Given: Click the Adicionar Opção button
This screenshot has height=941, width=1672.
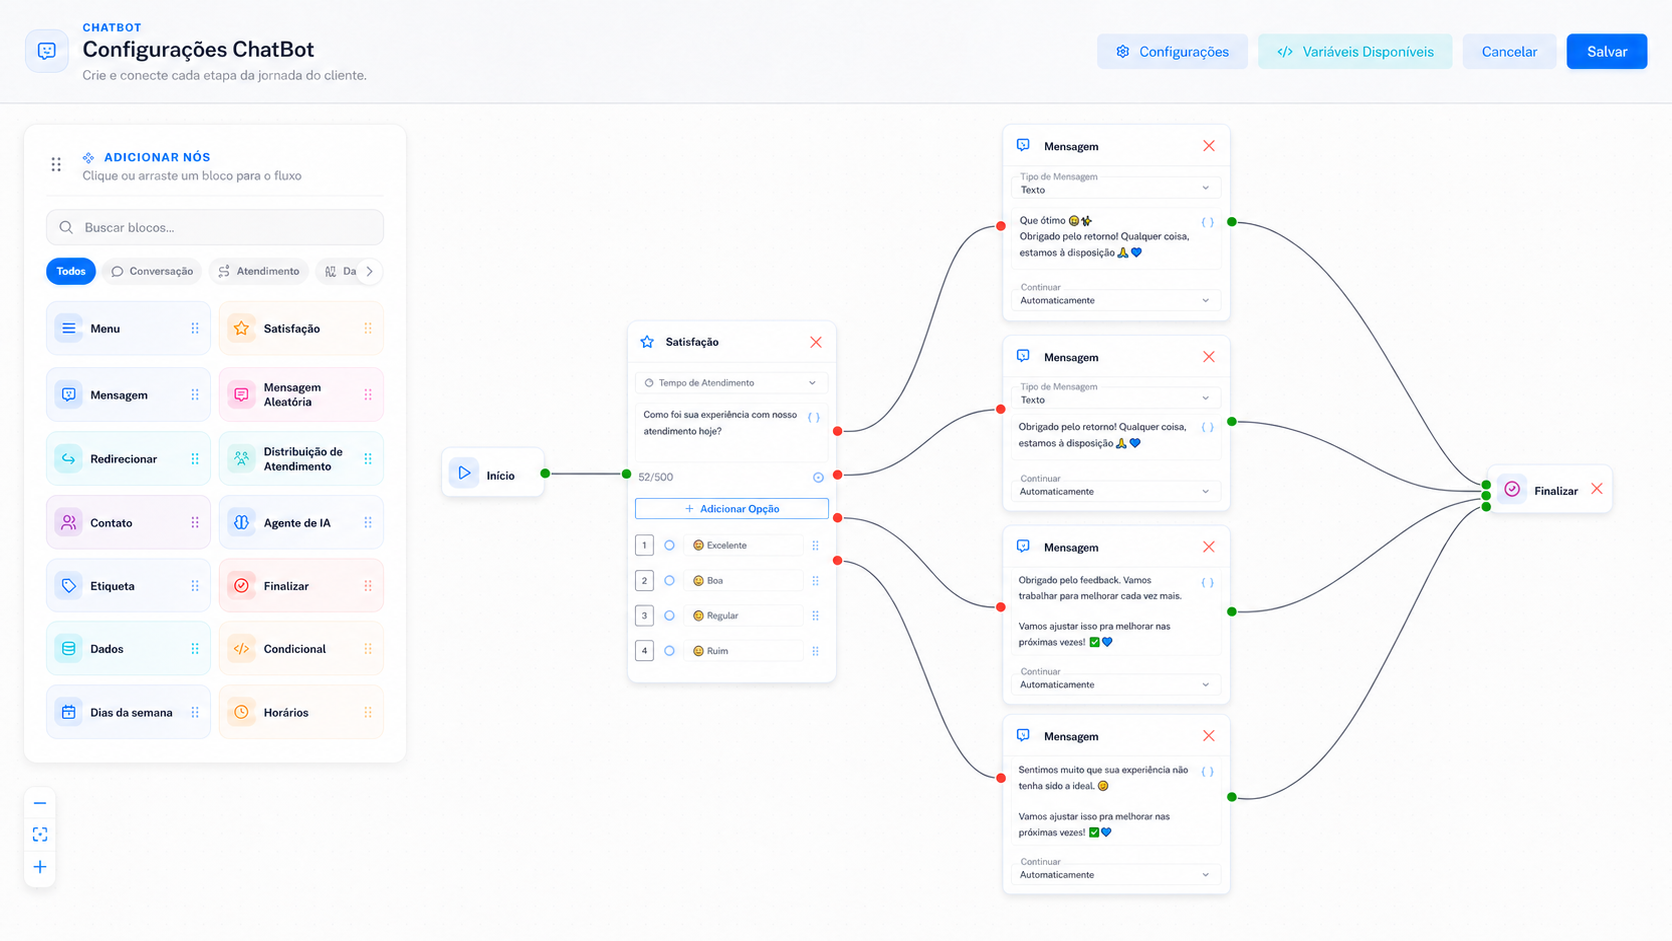Looking at the screenshot, I should (732, 509).
